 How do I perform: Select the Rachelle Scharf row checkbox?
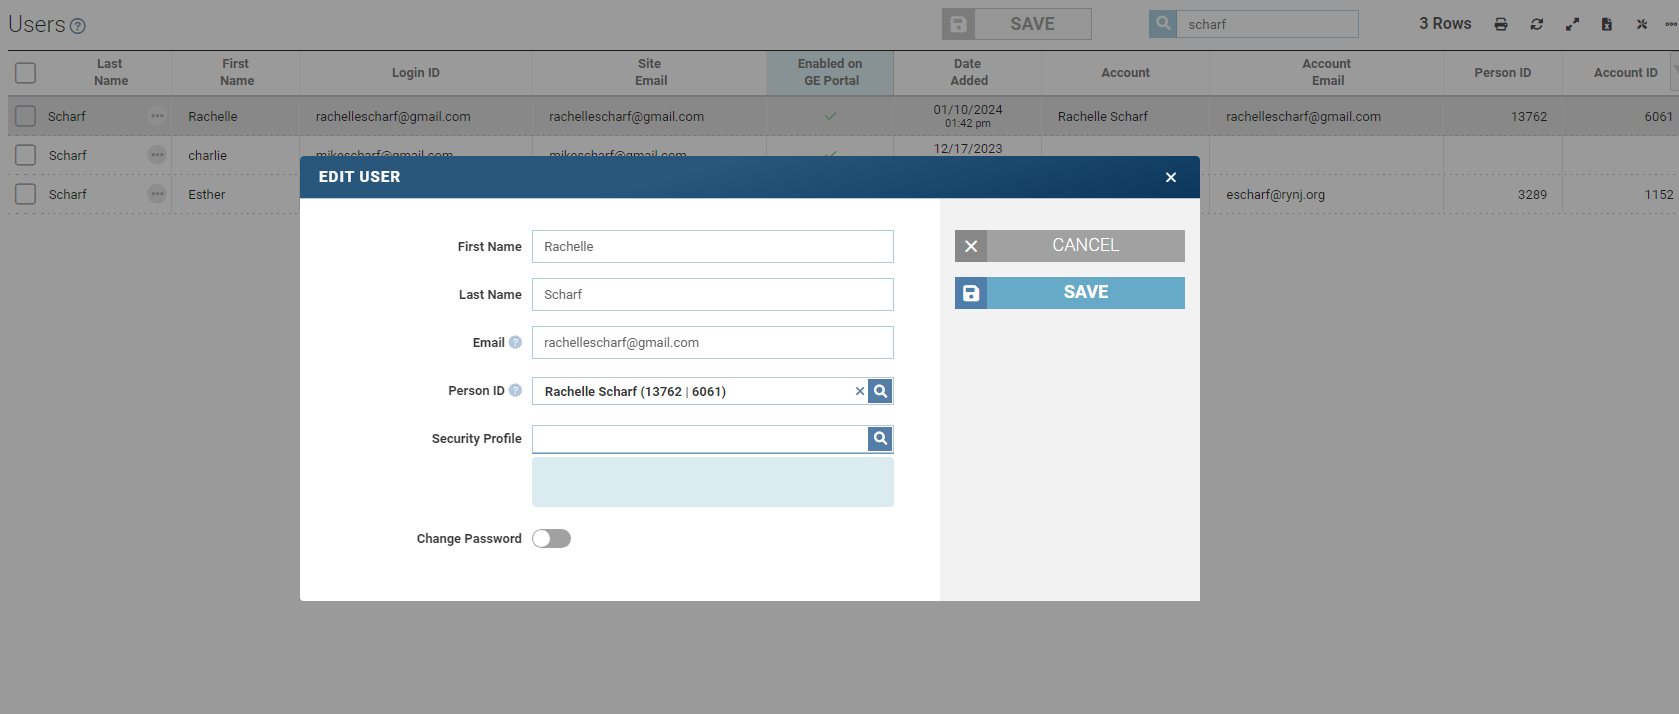26,116
